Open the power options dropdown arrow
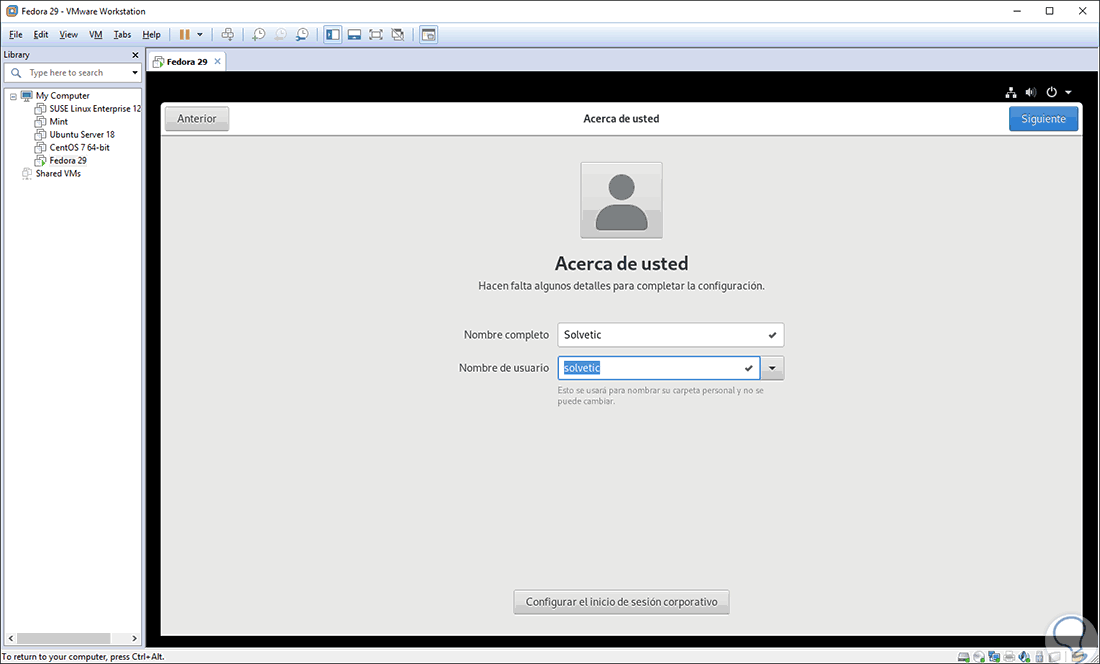The height and width of the screenshot is (664, 1100). click(x=1066, y=92)
